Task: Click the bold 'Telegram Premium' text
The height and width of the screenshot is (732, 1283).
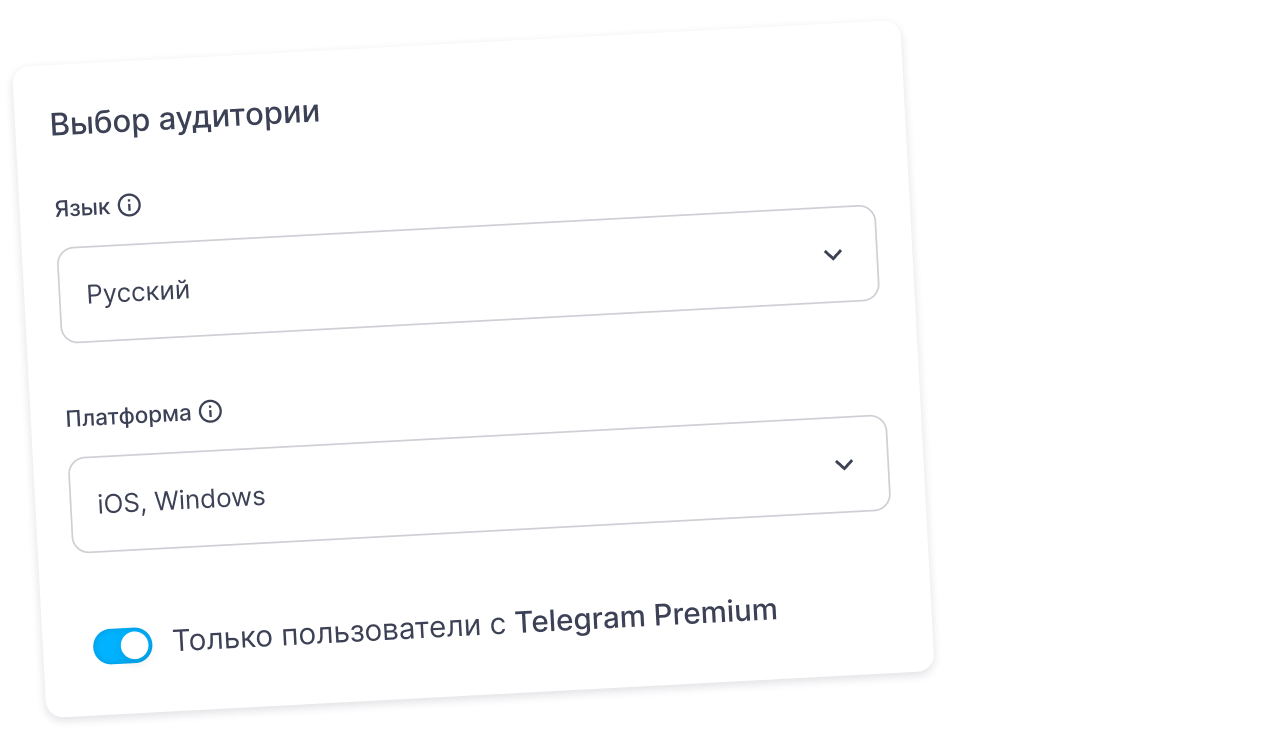Action: (x=645, y=615)
